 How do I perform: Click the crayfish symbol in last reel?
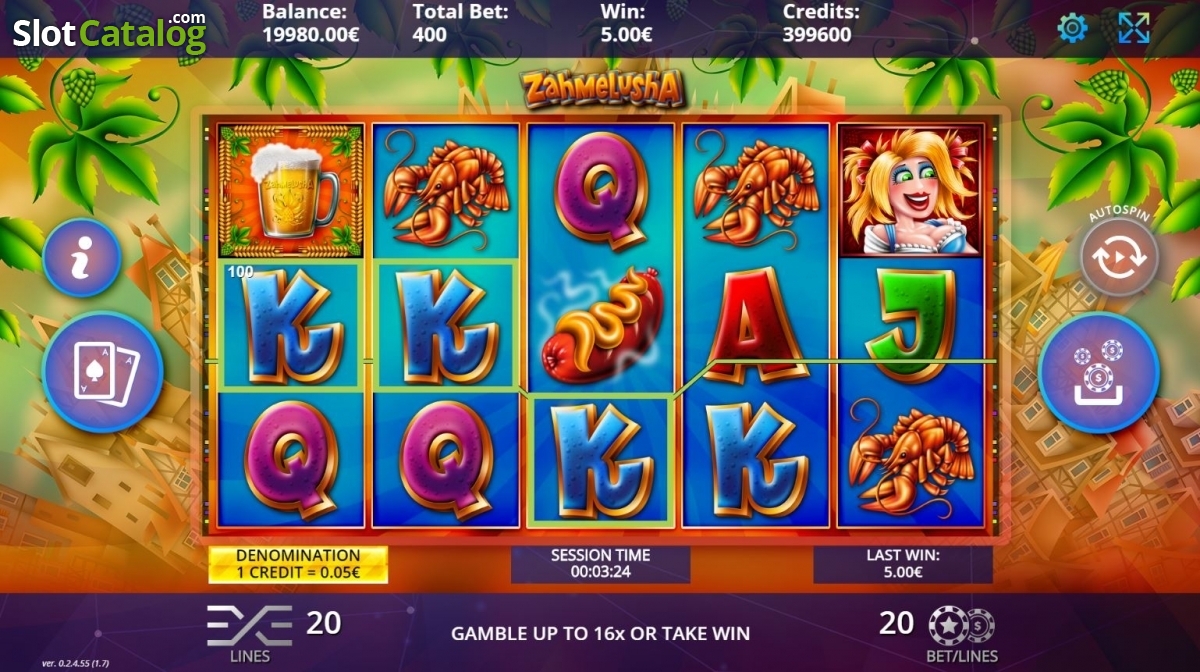910,459
